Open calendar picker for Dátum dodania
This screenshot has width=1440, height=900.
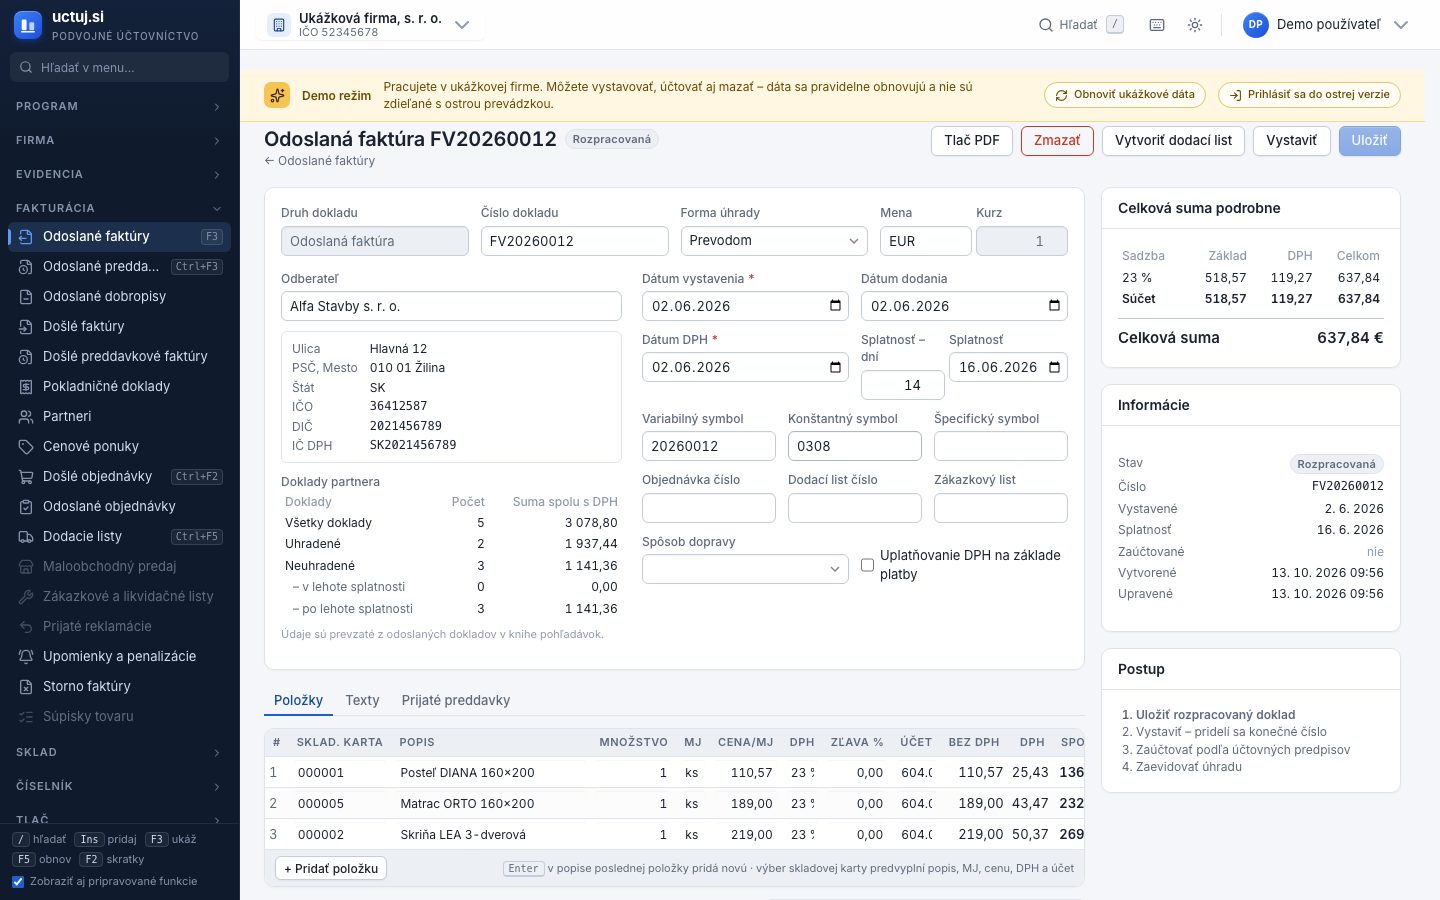(1054, 306)
